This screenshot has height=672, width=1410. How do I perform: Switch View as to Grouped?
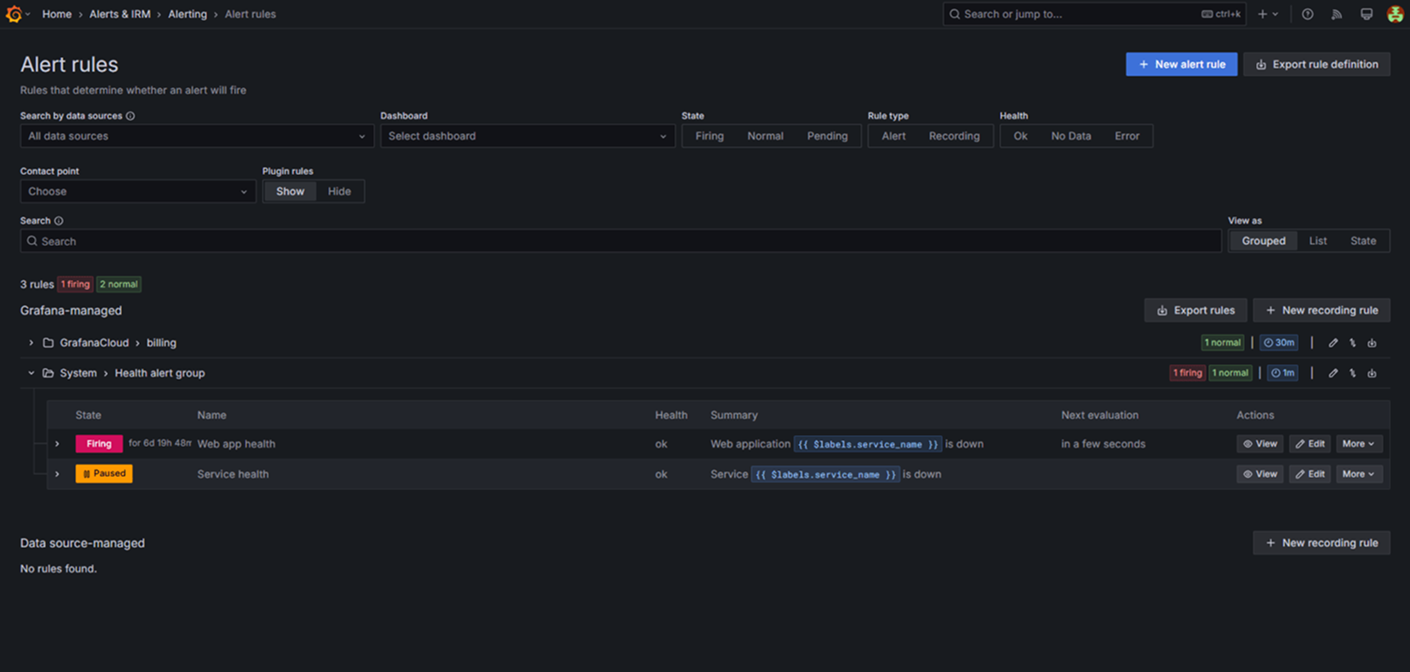click(x=1264, y=241)
